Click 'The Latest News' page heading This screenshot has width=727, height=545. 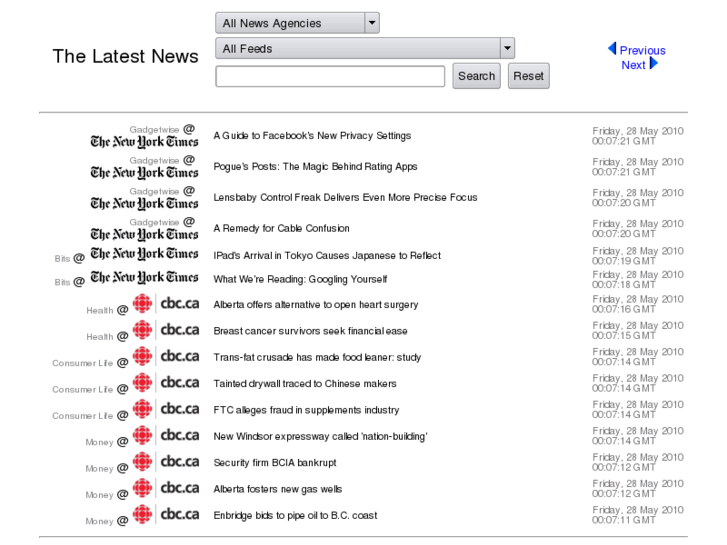click(x=125, y=56)
